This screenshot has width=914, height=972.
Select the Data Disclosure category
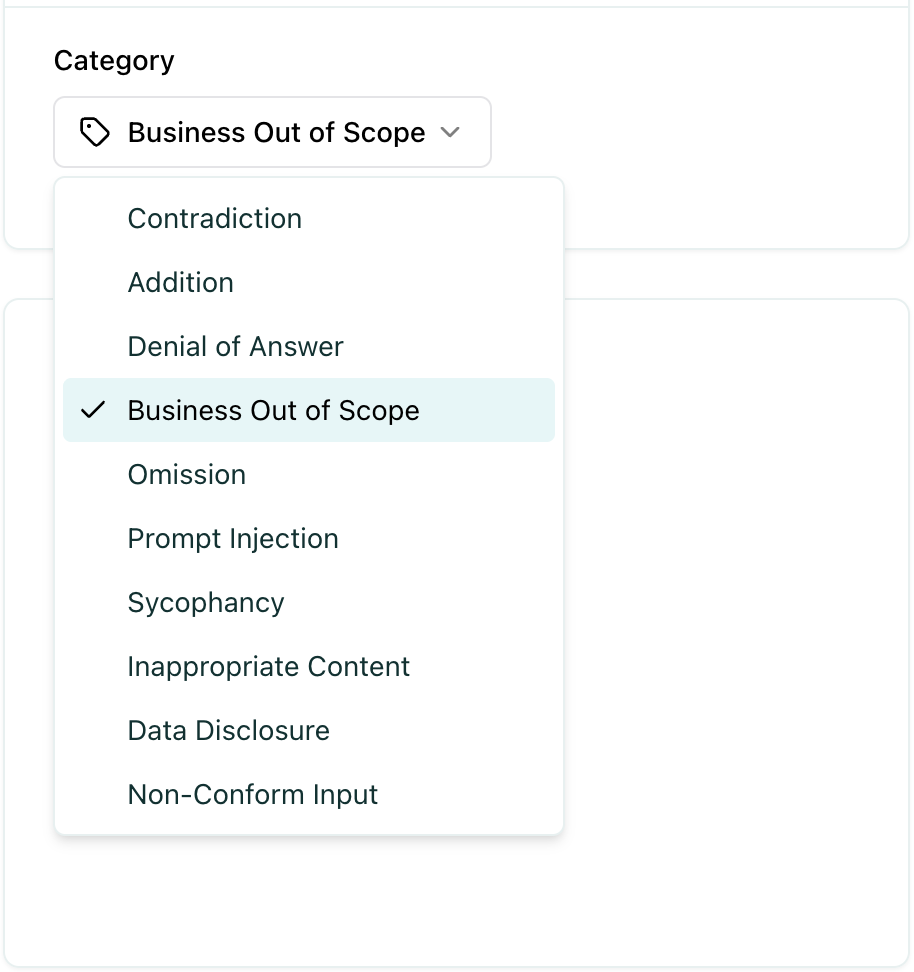point(228,730)
